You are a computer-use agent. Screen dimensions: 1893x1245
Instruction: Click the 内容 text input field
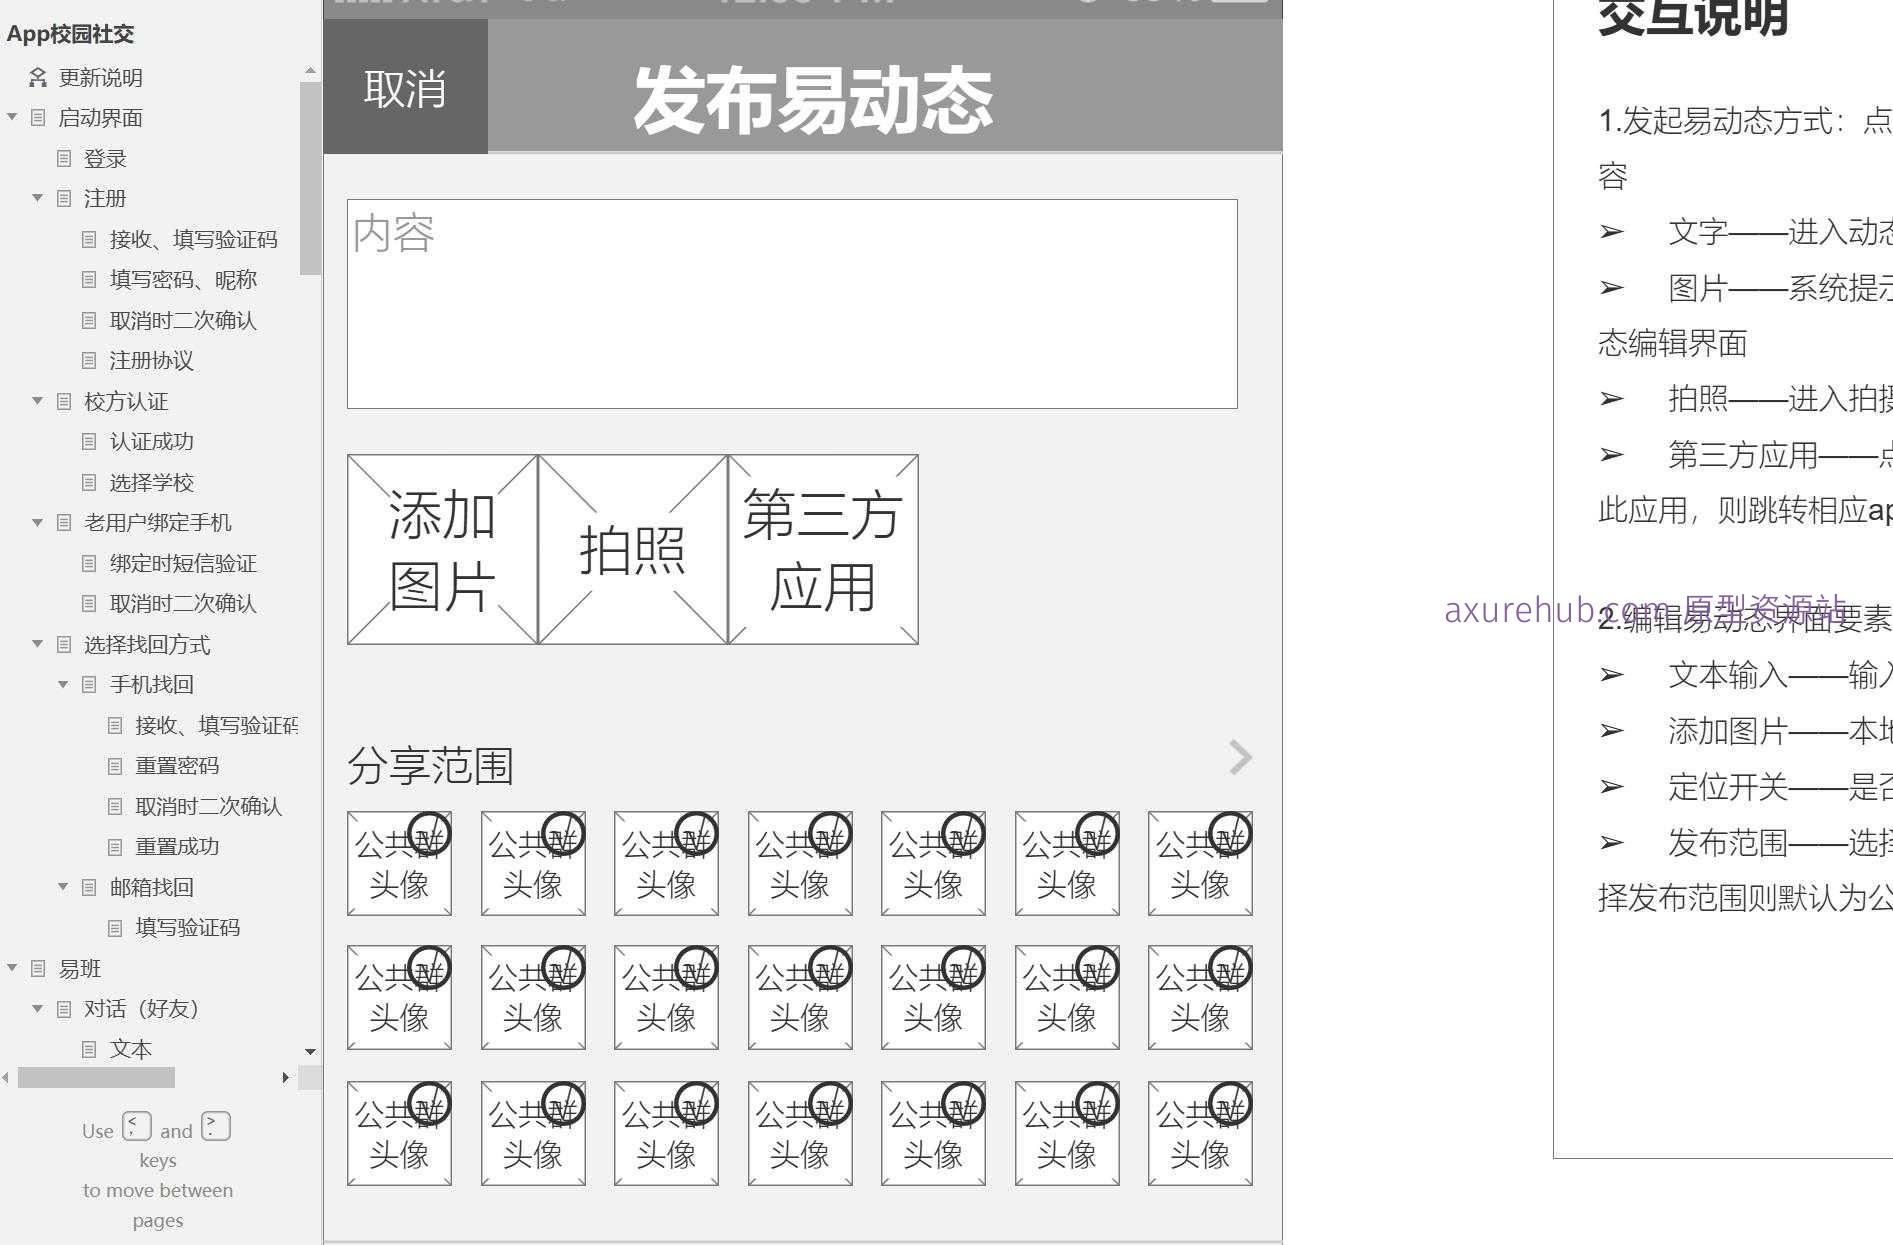(x=790, y=300)
